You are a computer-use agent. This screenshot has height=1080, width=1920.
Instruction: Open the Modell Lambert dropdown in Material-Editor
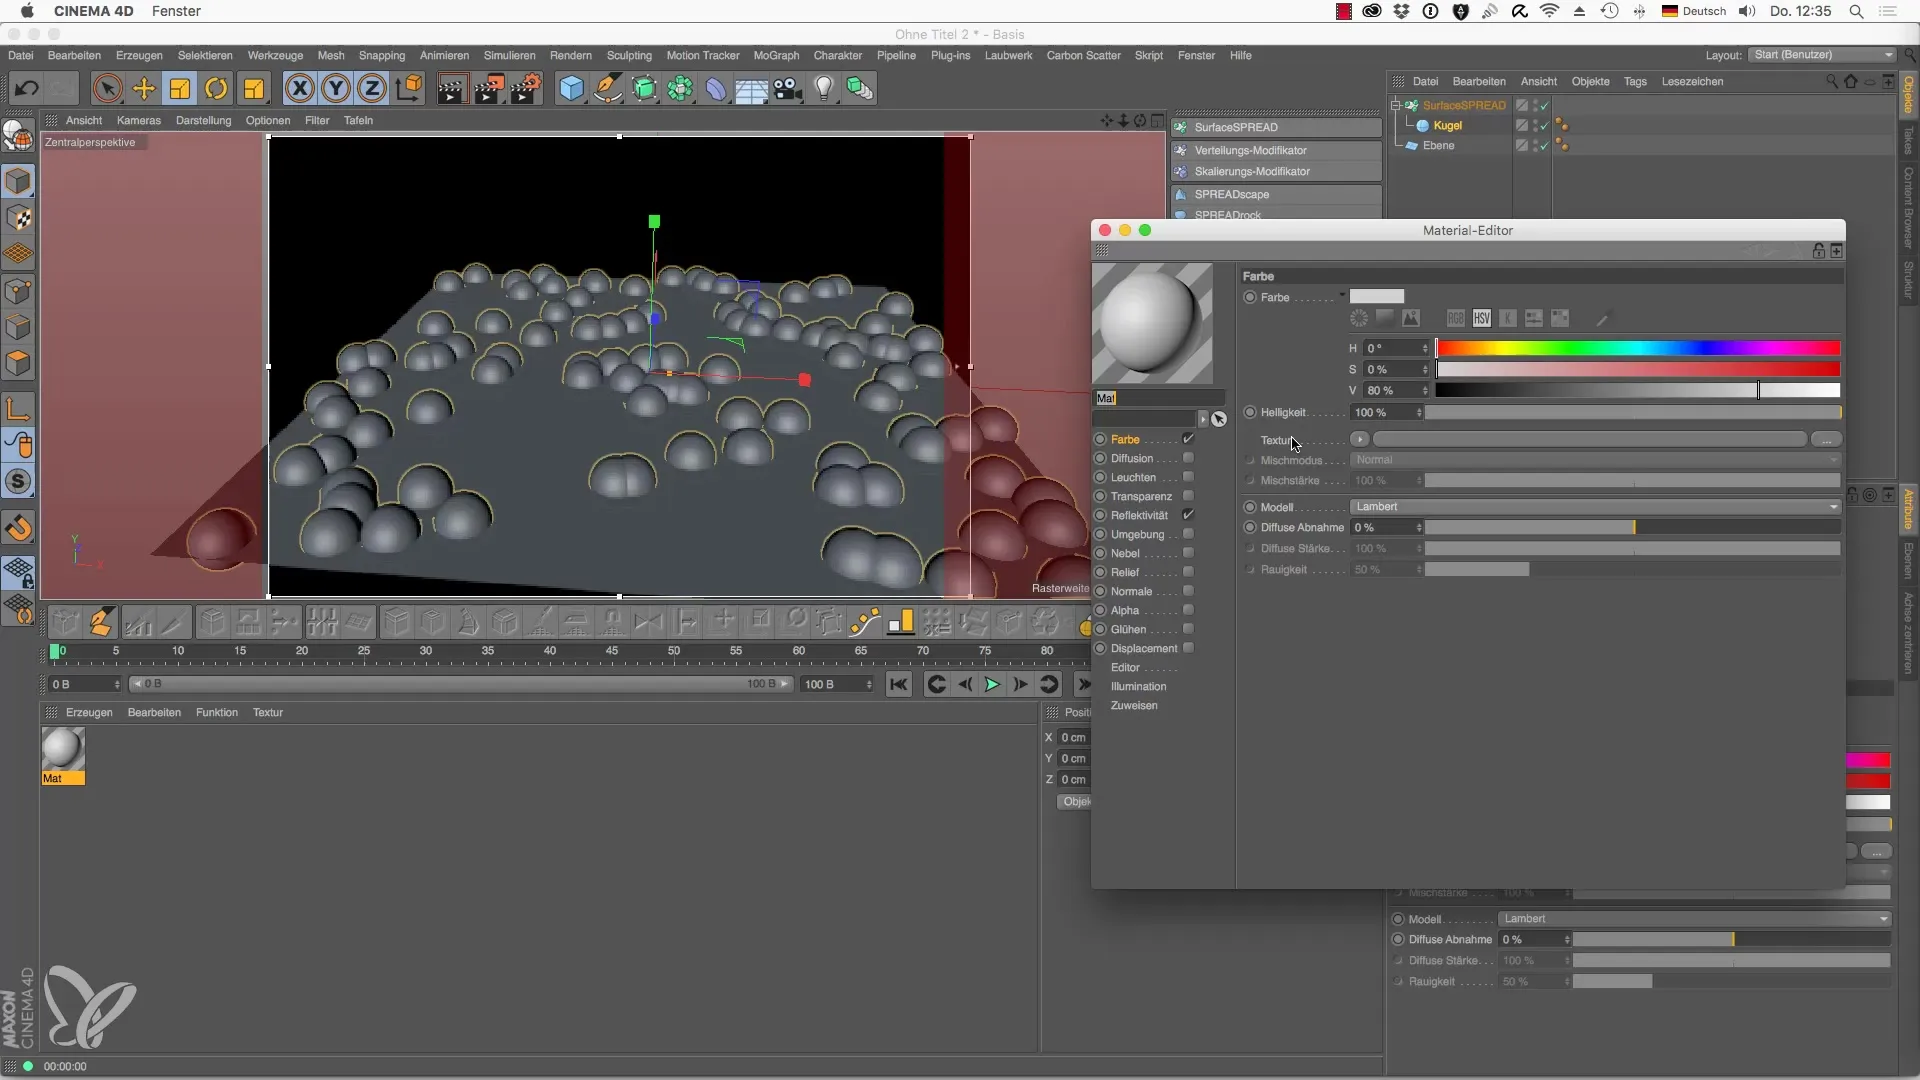tap(1595, 507)
